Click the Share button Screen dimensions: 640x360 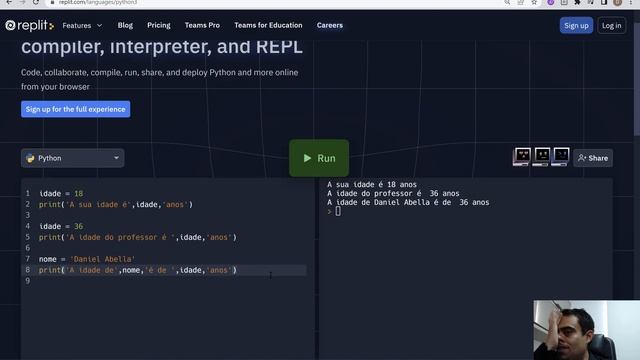tap(593, 158)
